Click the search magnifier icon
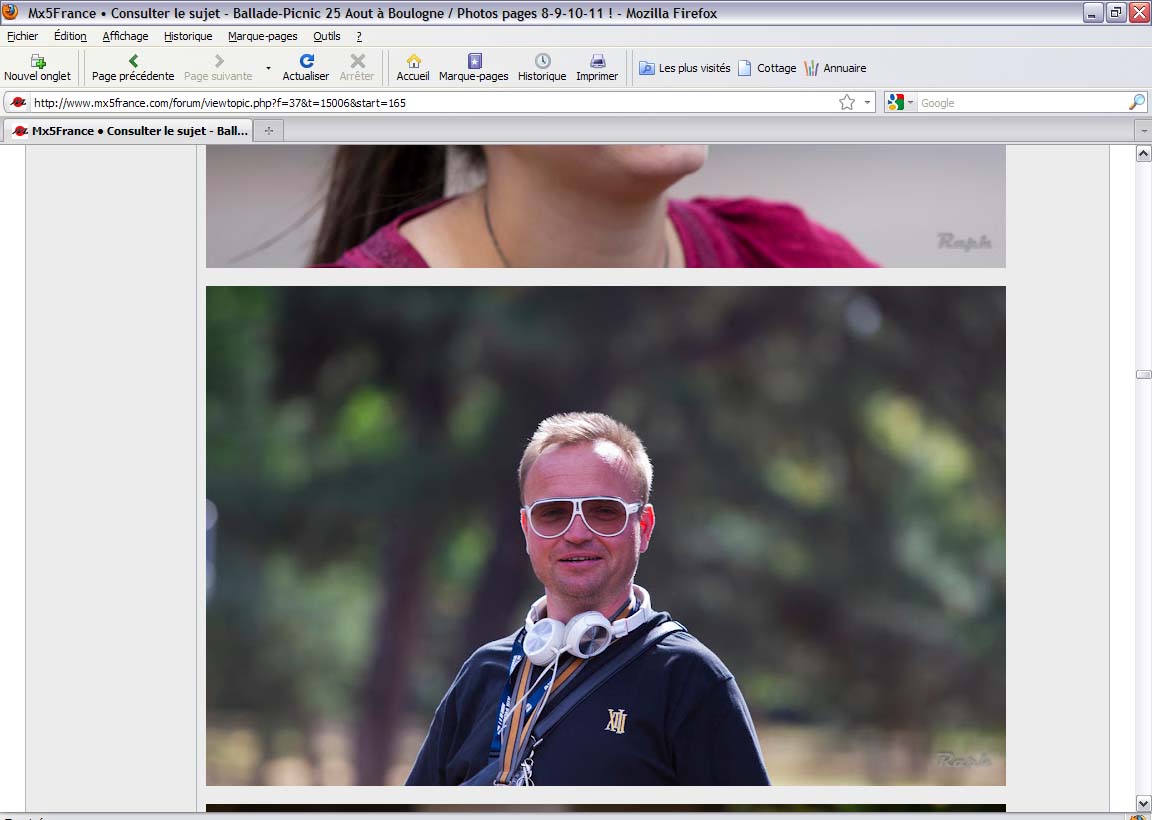 [1137, 103]
